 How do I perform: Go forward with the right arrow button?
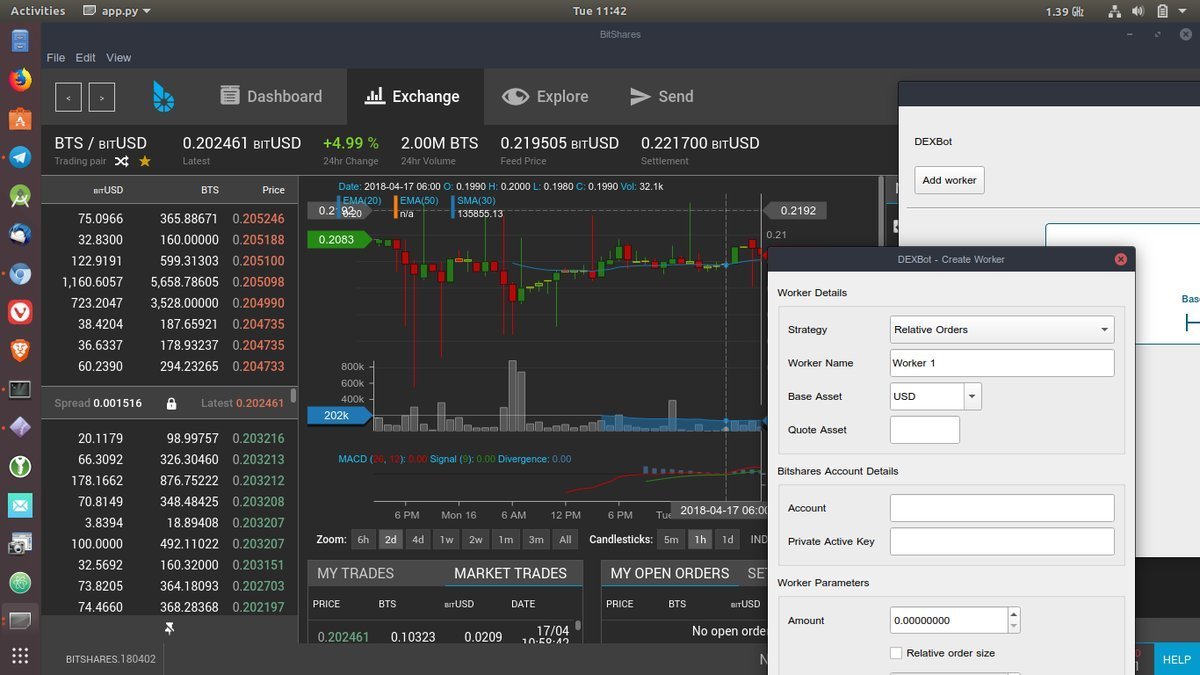pos(102,97)
